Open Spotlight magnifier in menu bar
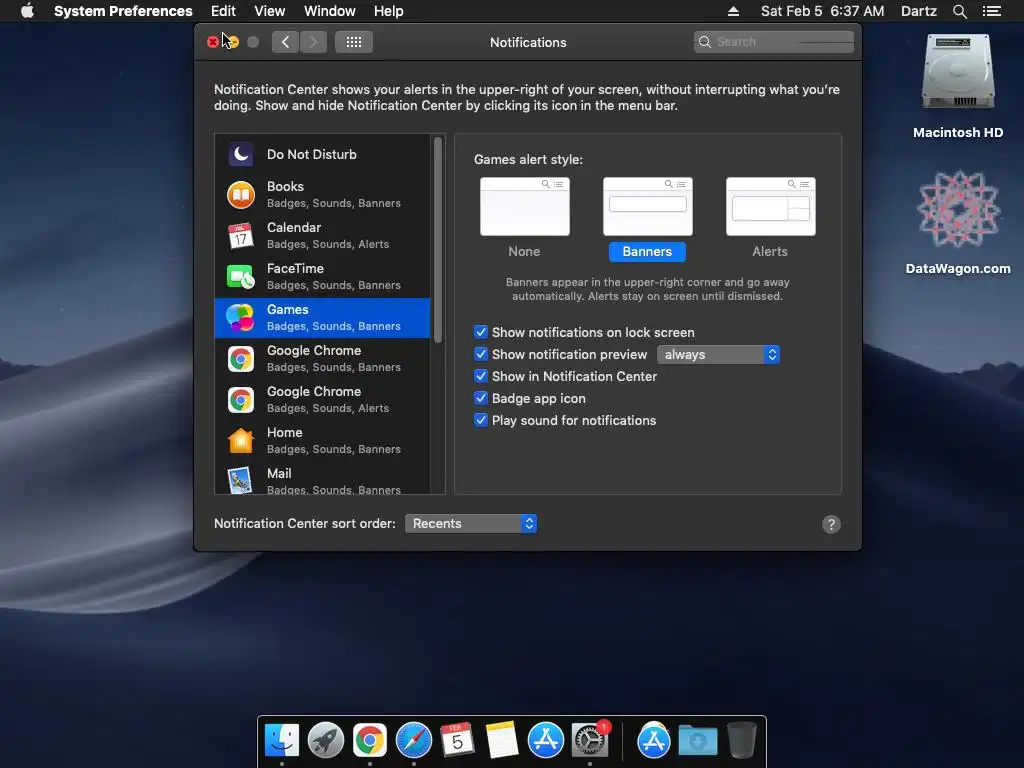Viewport: 1024px width, 768px height. click(x=959, y=11)
